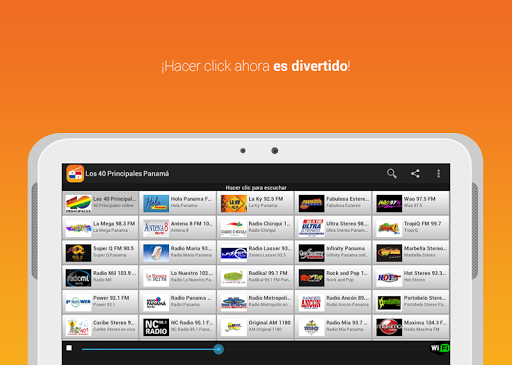Play Maxima 104.3 FM station
Viewport: 512px width, 365px height.
tap(411, 327)
